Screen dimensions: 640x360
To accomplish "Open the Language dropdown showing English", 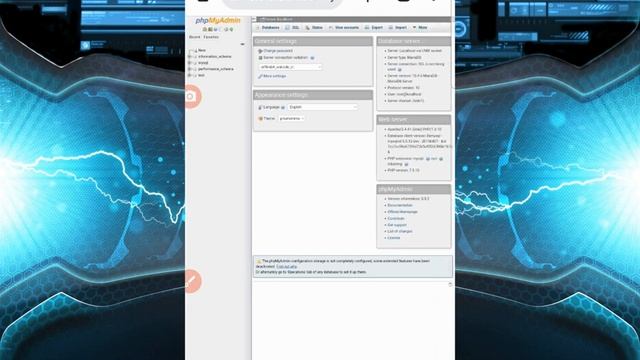I will click(322, 107).
